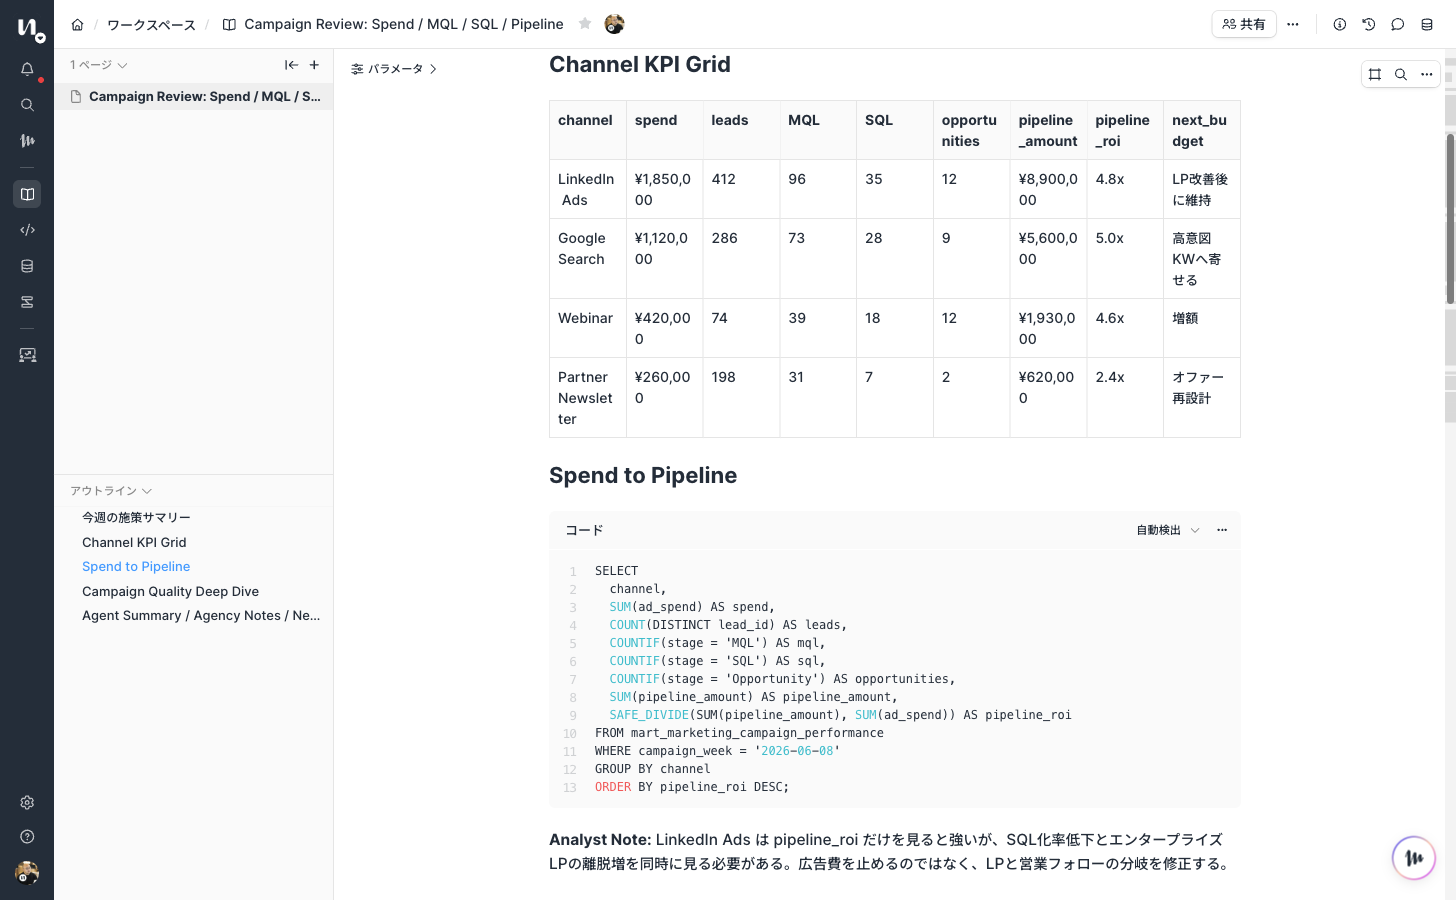
Task: Open data sources icon at top right
Action: (1427, 24)
